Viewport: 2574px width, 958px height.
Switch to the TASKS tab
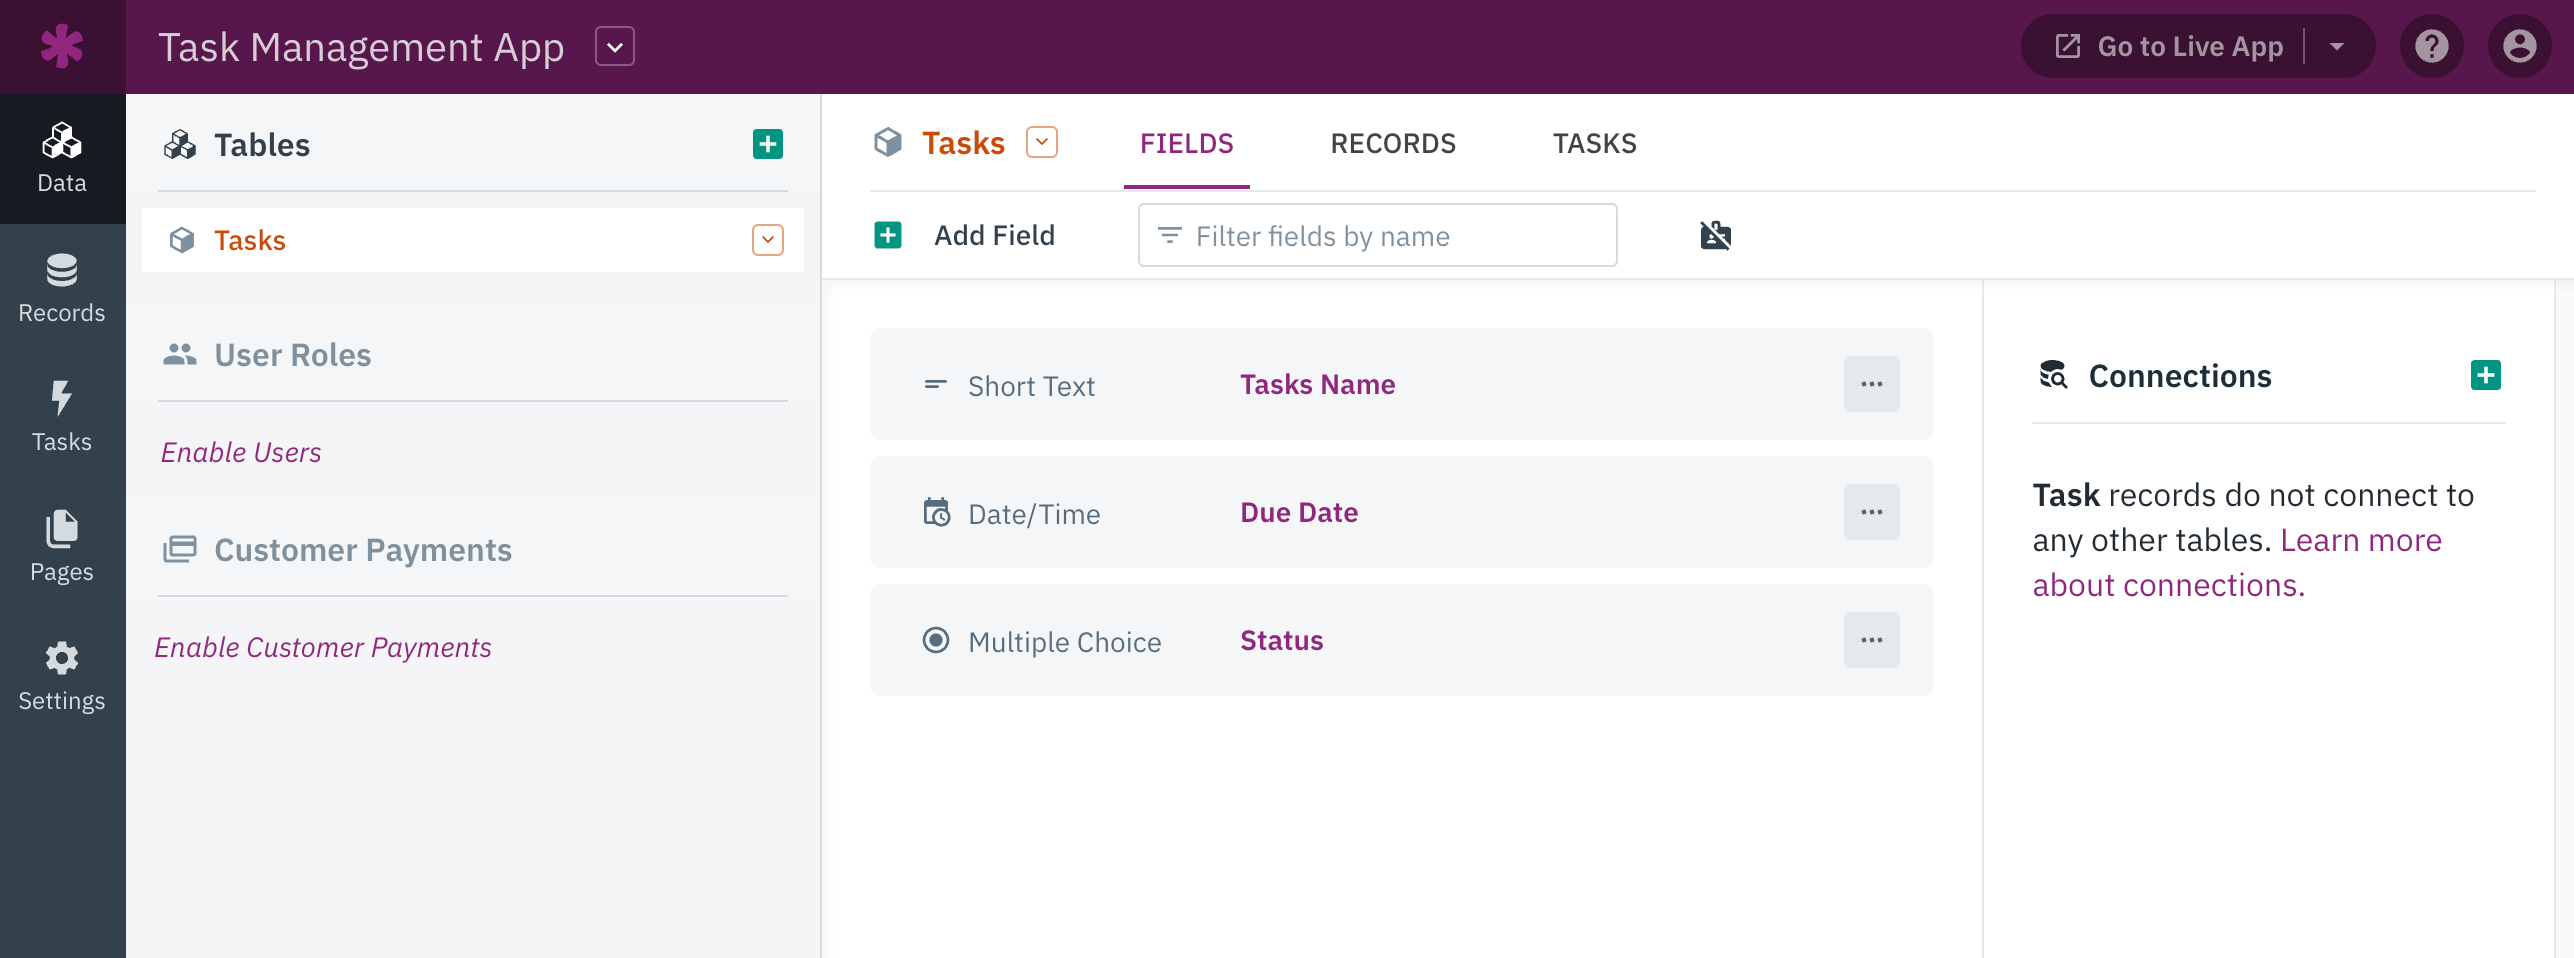coord(1594,144)
